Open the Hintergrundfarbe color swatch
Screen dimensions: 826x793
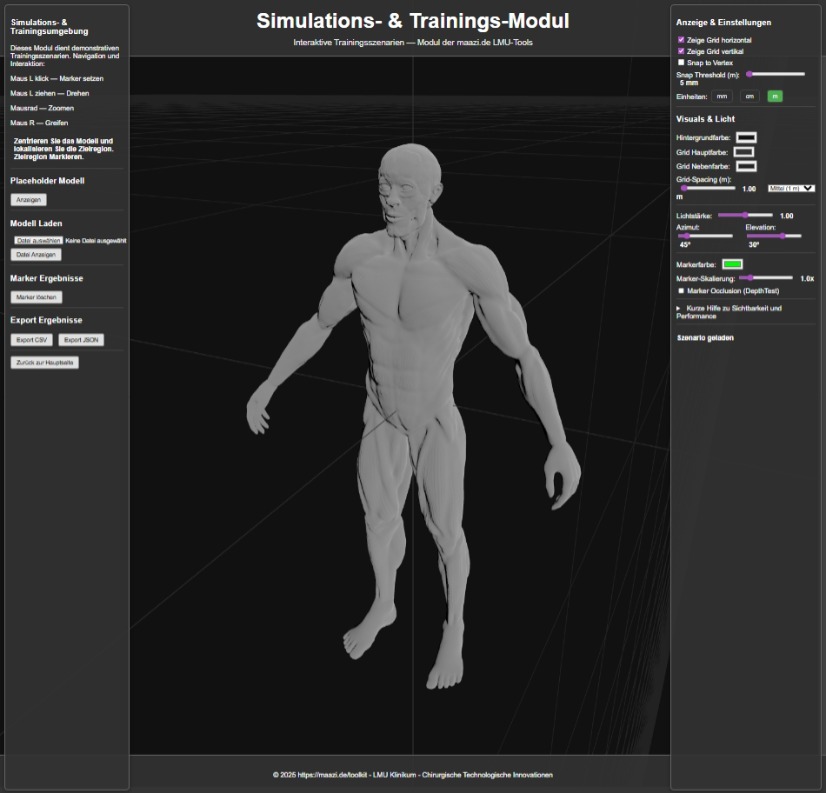pyautogui.click(x=746, y=137)
